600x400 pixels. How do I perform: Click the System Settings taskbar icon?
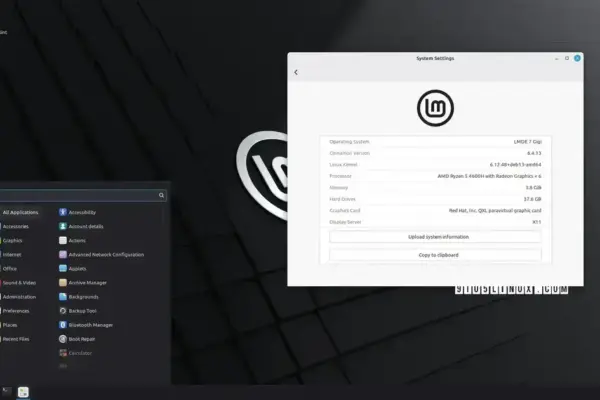(x=23, y=392)
